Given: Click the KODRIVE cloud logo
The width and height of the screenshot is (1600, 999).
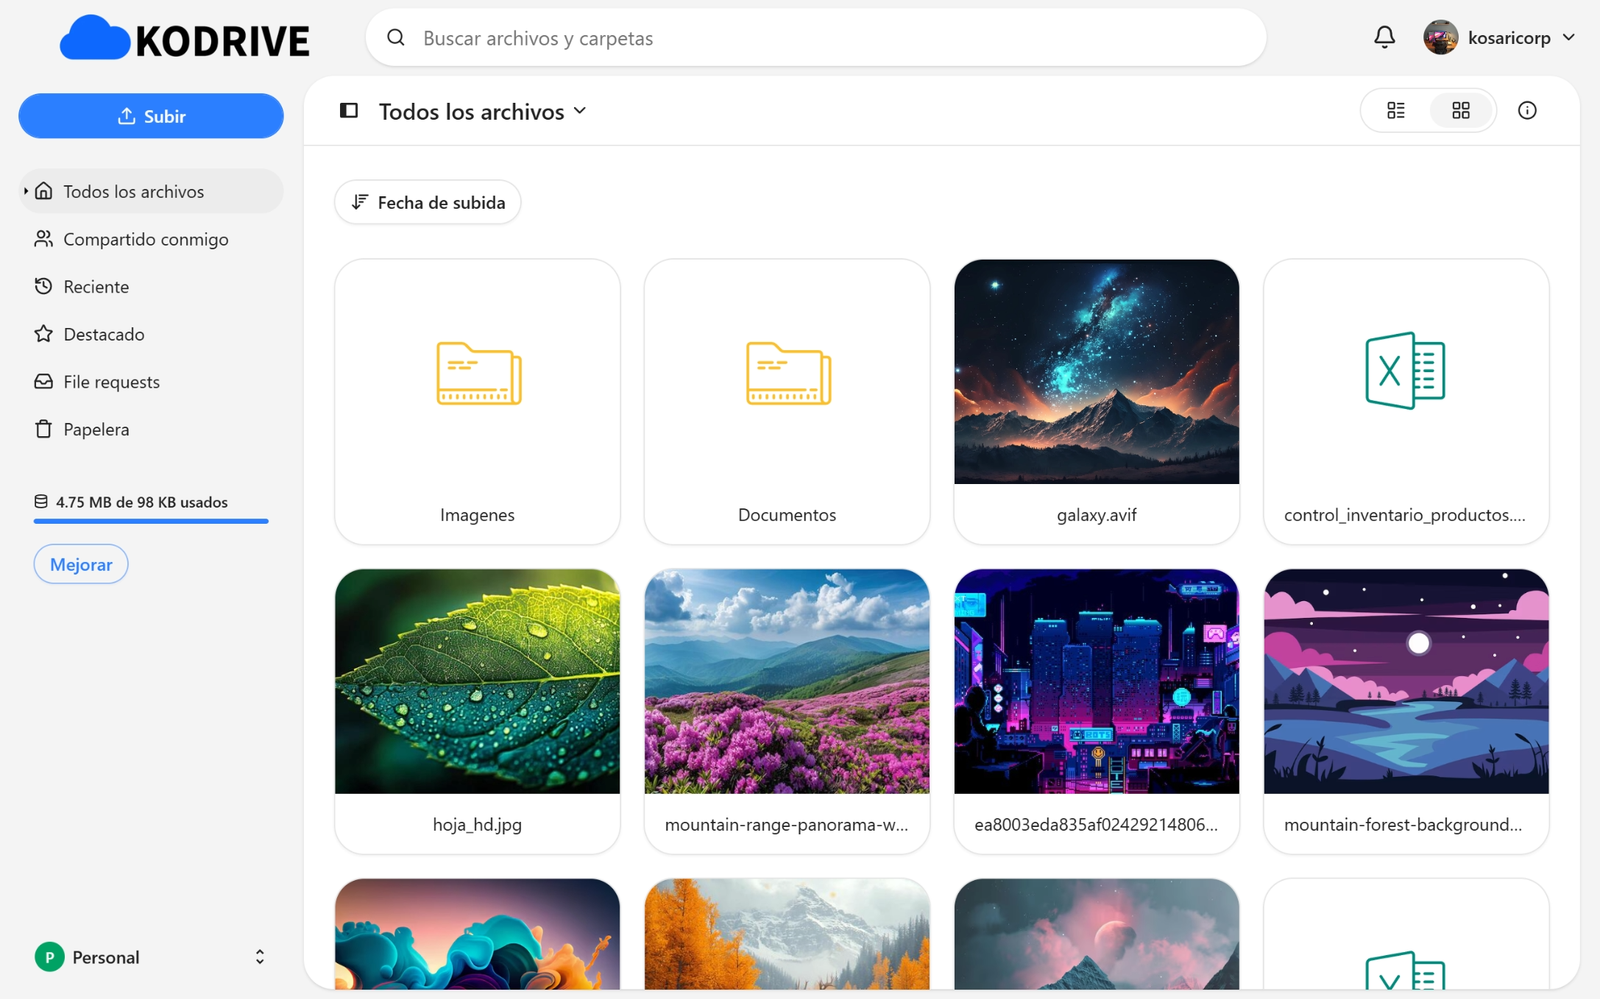Looking at the screenshot, I should 185,39.
